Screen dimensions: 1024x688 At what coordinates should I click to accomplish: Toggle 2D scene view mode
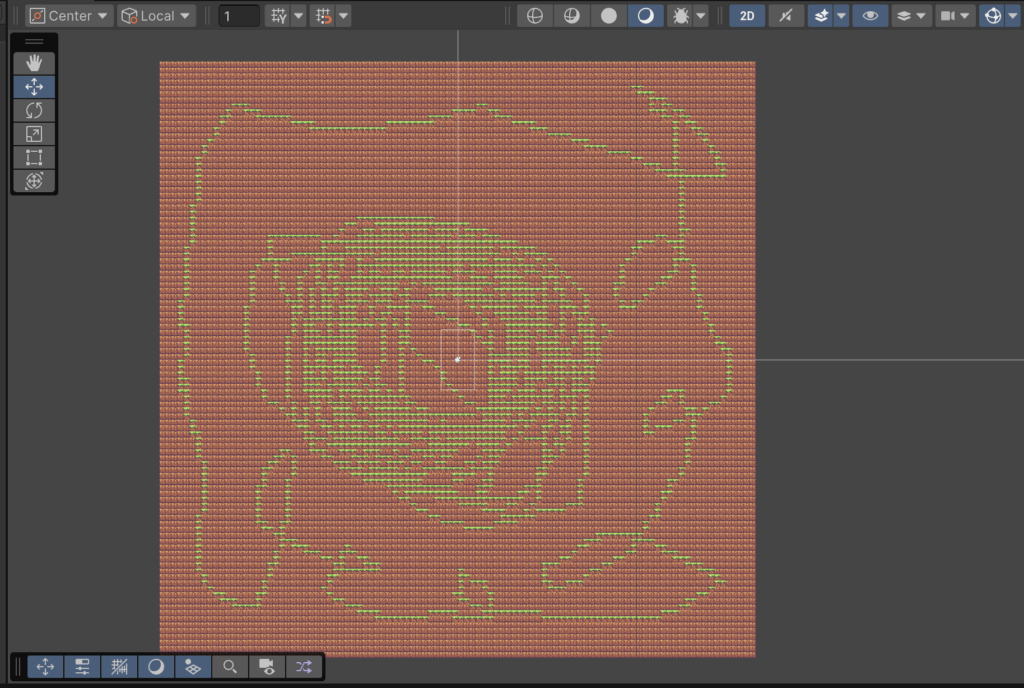pos(747,16)
